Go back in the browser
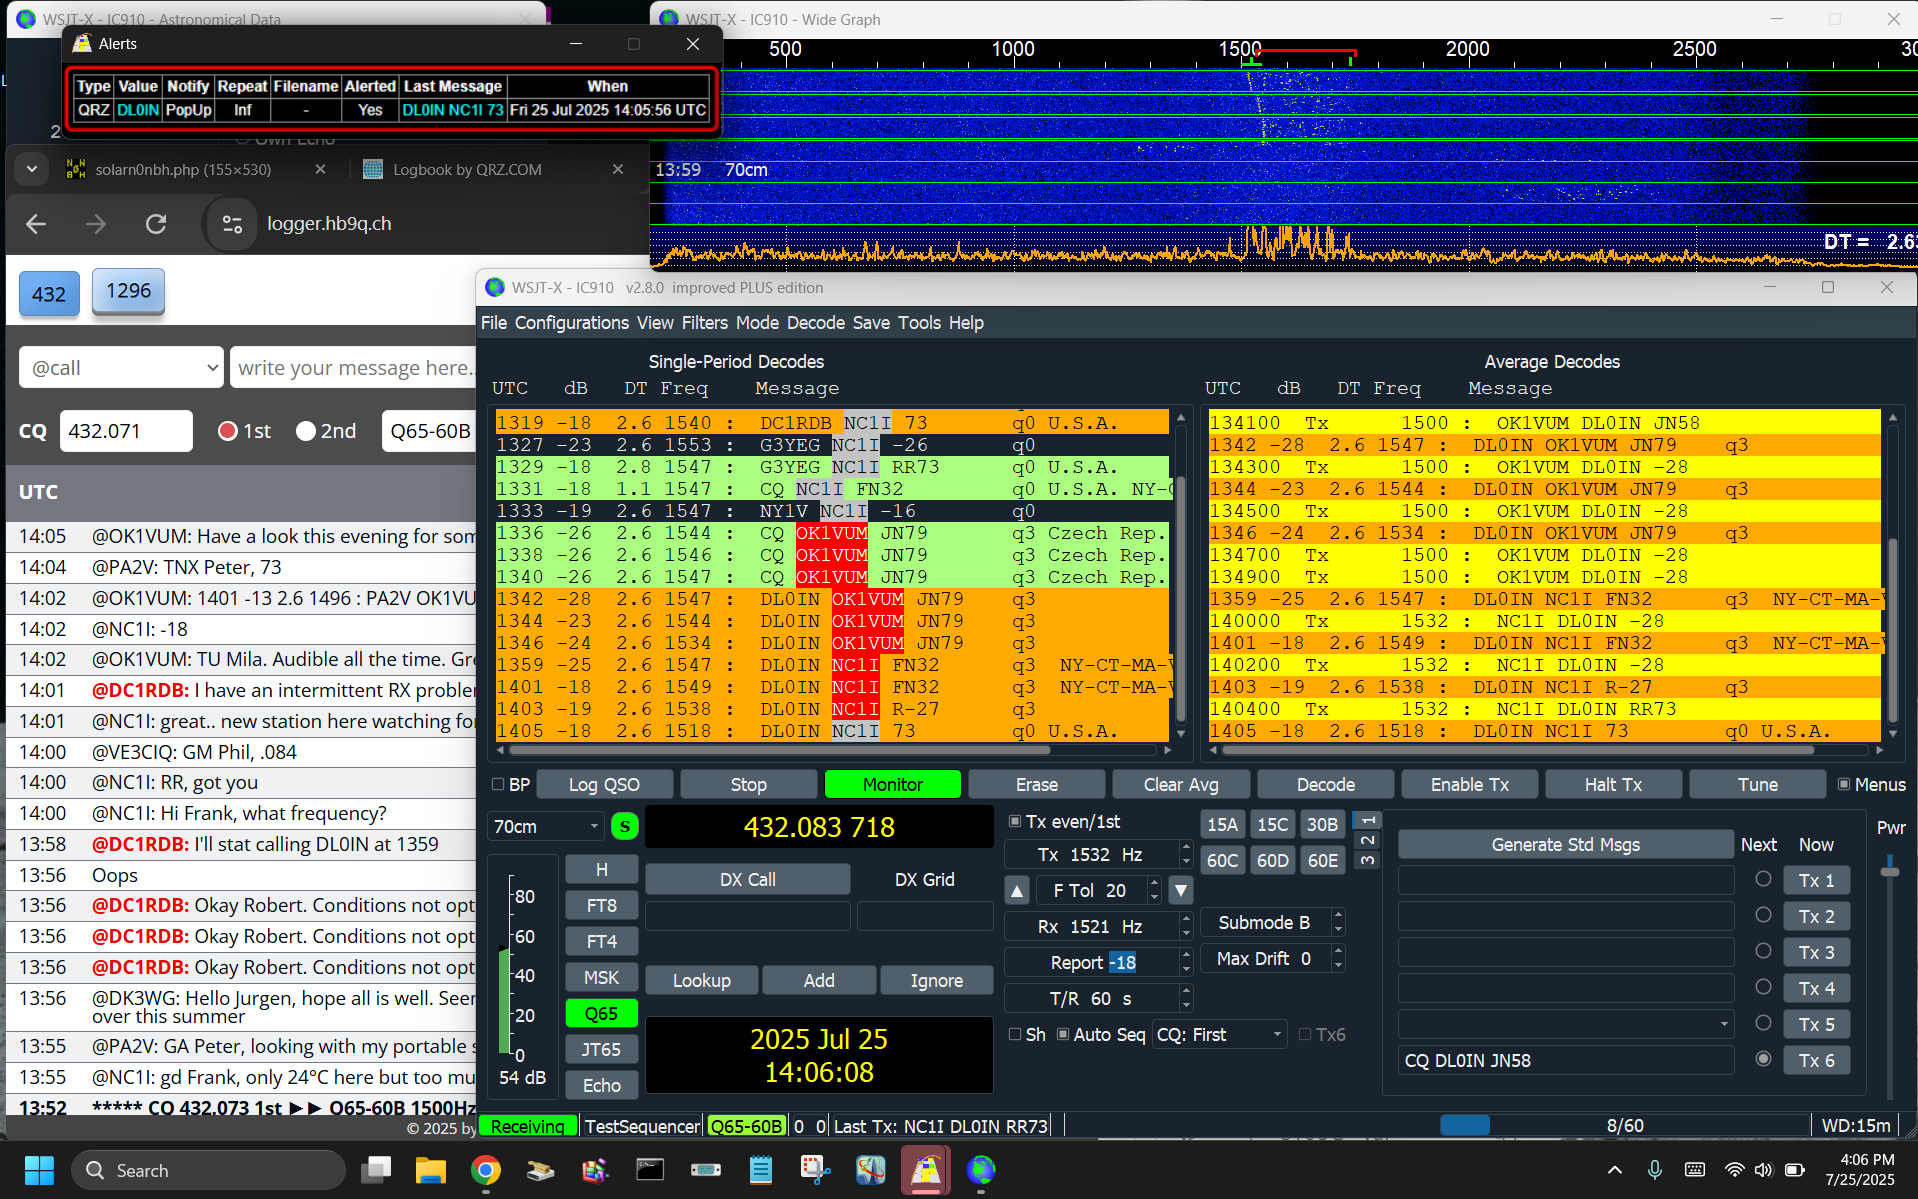This screenshot has width=1918, height=1199. coord(36,224)
